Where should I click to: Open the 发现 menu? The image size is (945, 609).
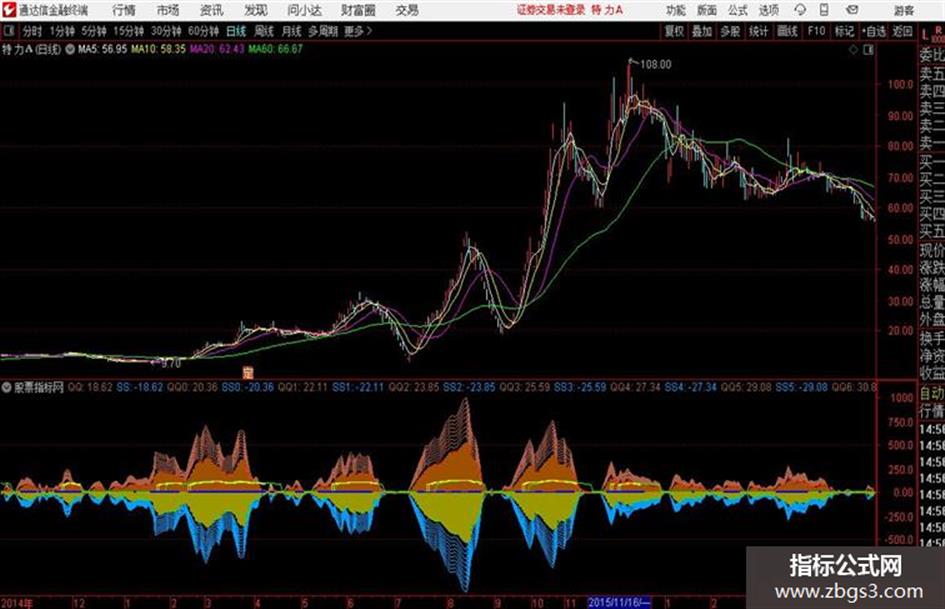click(x=256, y=10)
